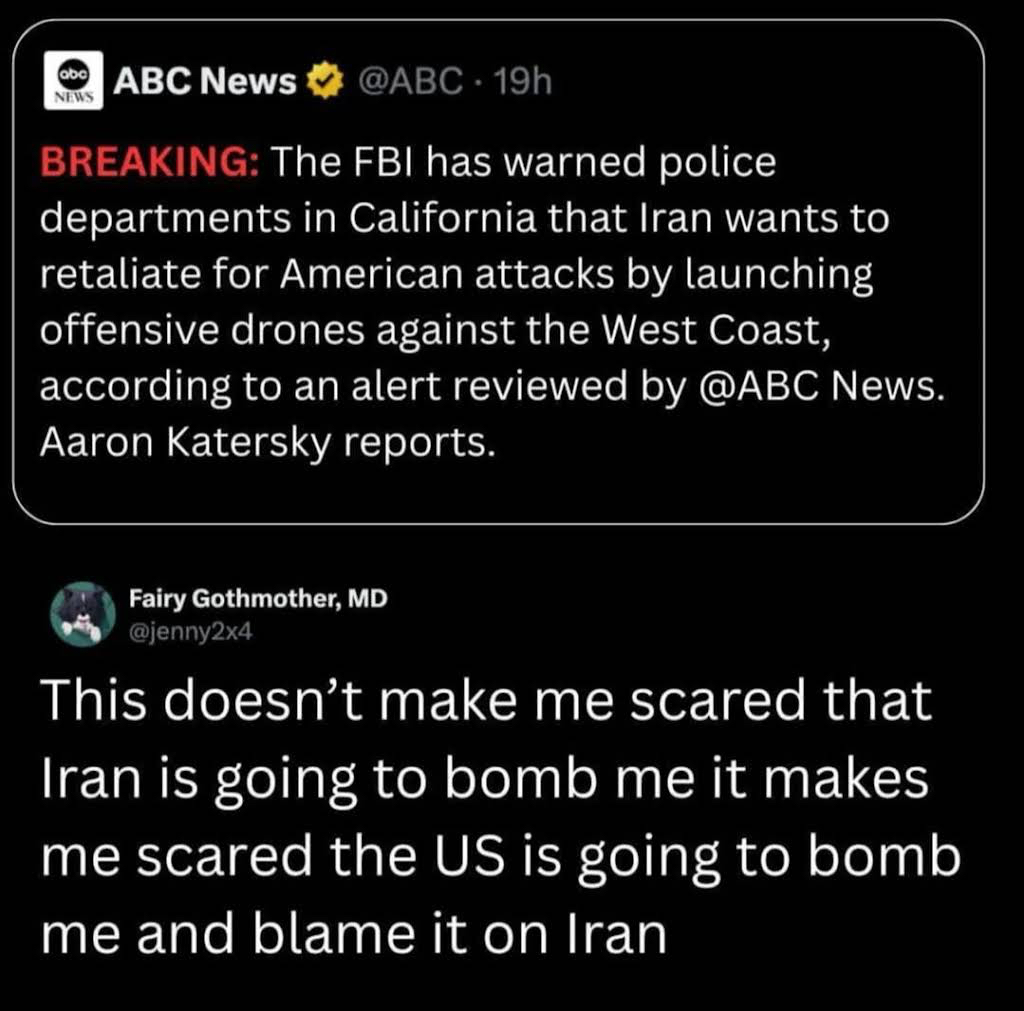Open Fairy Gothmother's cat profile picture

pyautogui.click(x=79, y=613)
